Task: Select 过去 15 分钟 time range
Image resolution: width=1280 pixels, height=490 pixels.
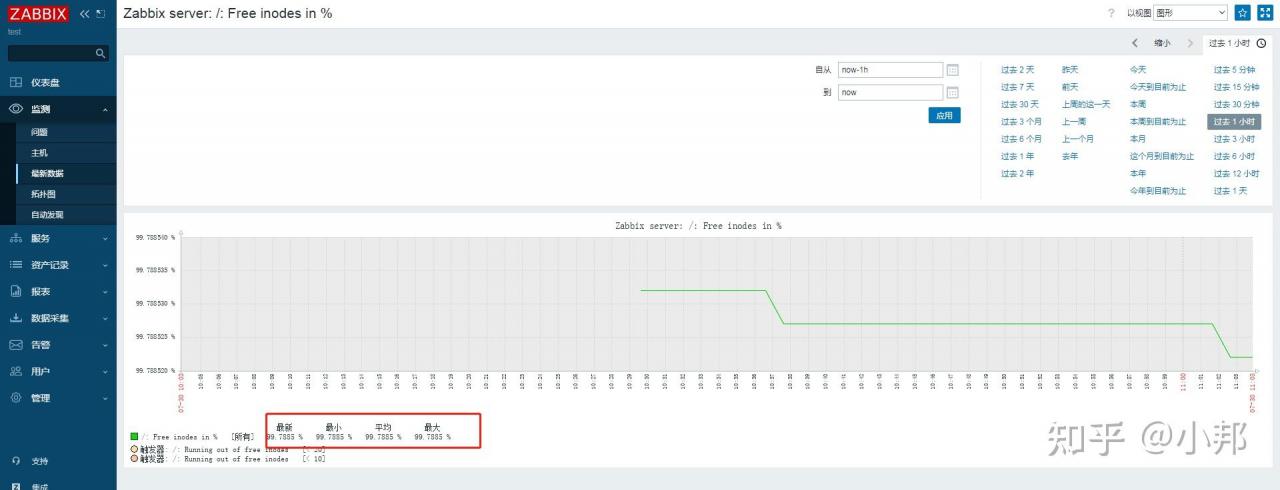Action: pos(1236,87)
